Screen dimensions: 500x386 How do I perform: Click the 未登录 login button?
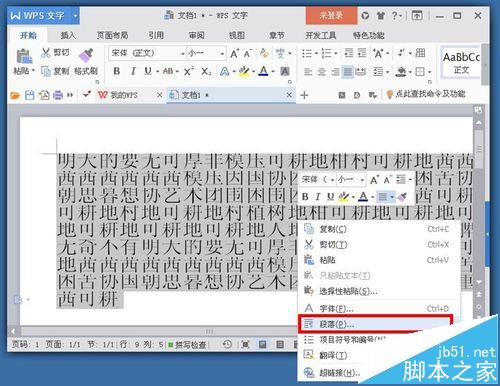[x=331, y=15]
